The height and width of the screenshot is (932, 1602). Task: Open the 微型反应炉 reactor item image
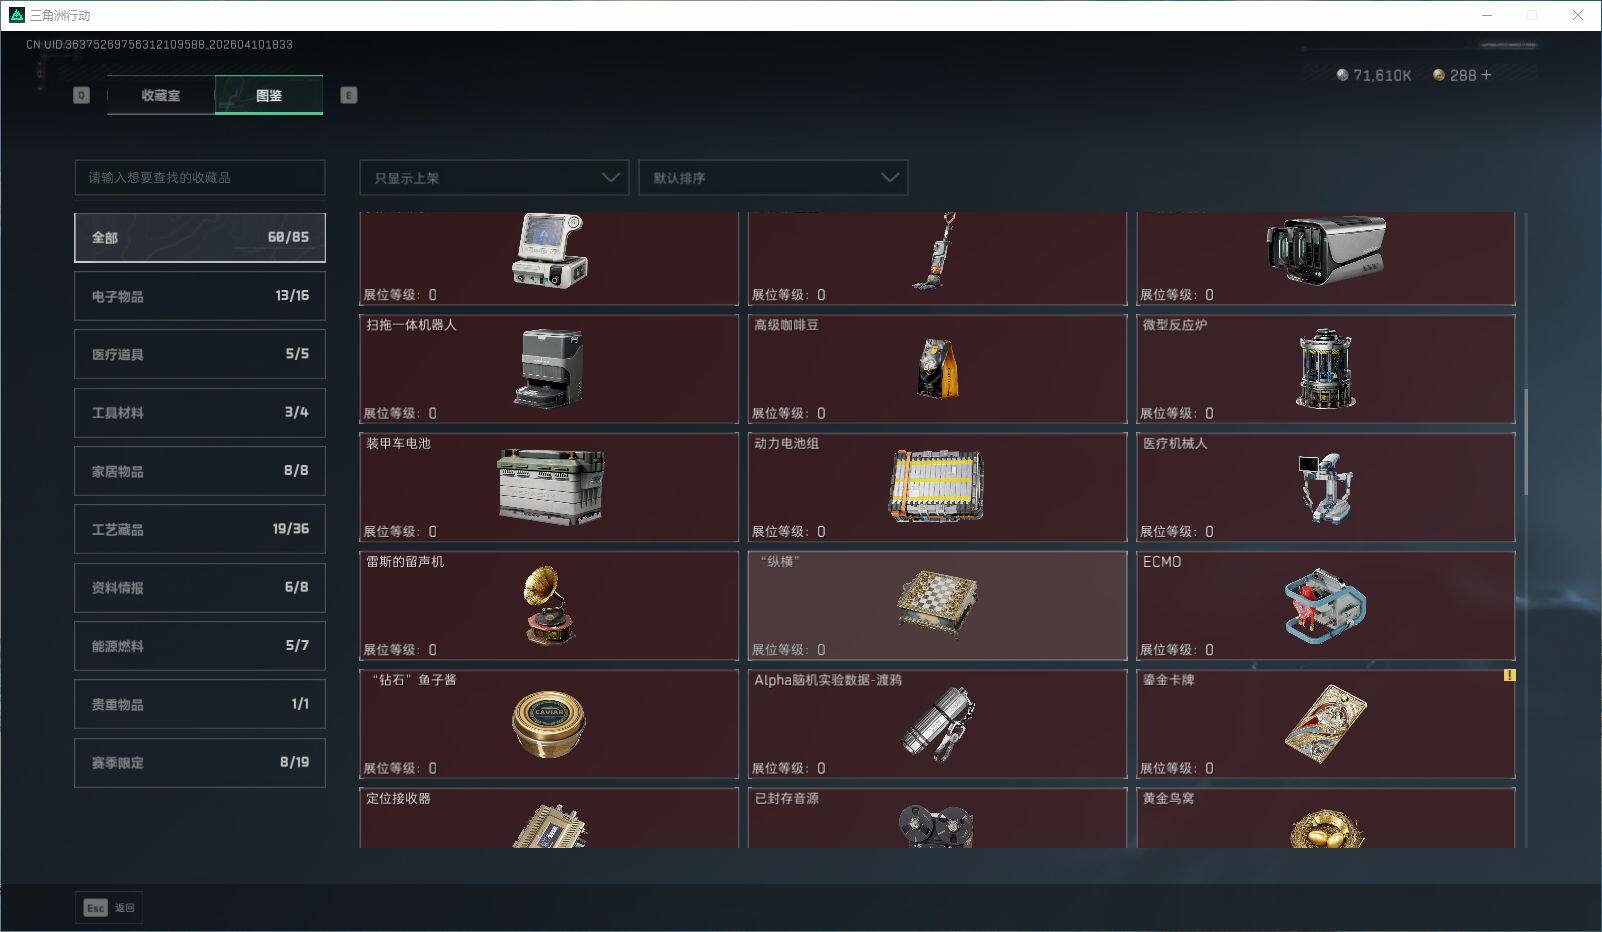(x=1325, y=369)
